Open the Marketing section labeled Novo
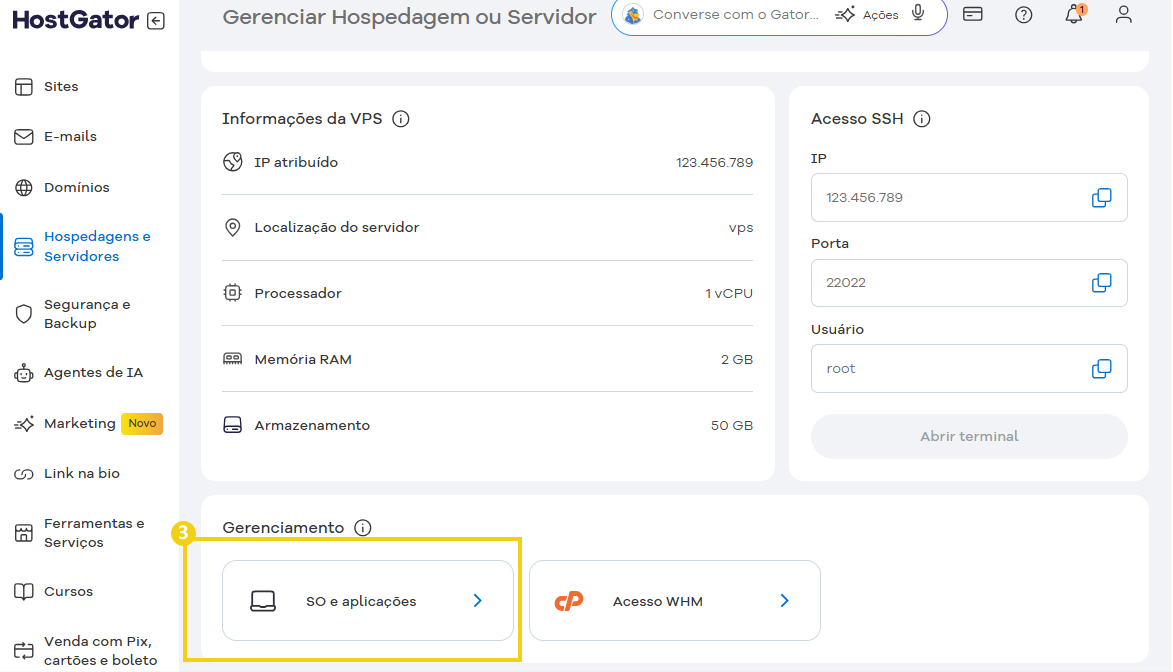This screenshot has height=672, width=1173. point(79,423)
